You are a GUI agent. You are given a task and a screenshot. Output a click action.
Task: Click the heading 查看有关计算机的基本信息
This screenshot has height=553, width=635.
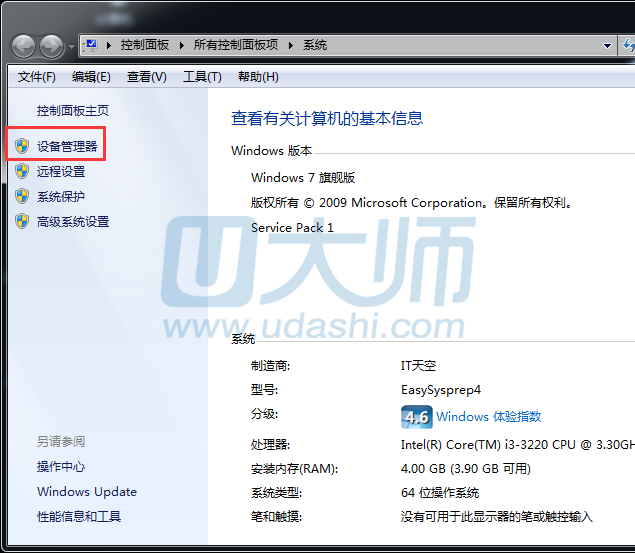point(327,118)
